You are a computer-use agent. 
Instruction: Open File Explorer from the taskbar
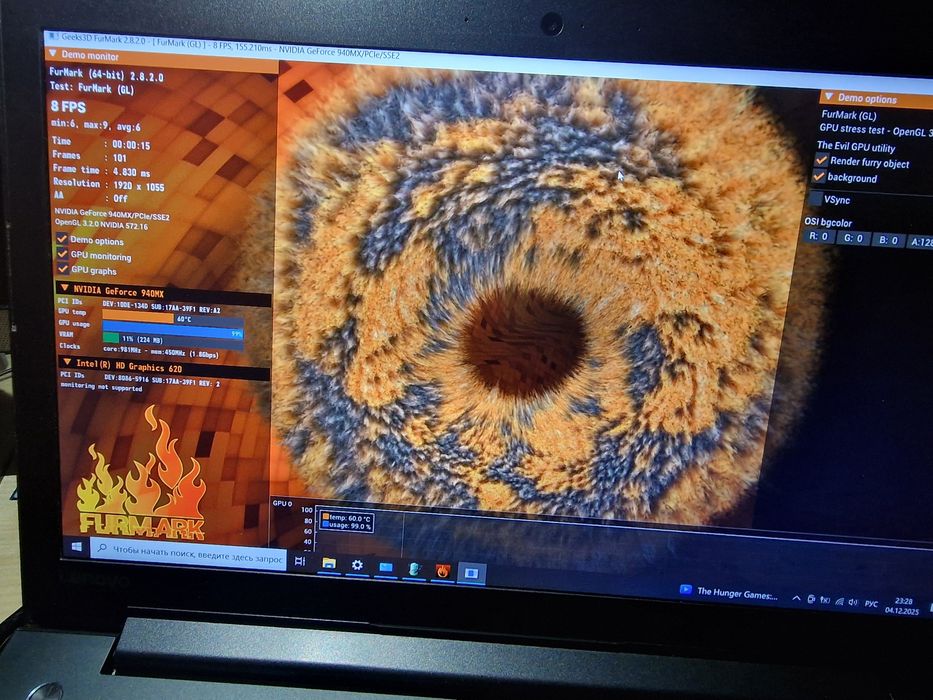click(x=329, y=563)
